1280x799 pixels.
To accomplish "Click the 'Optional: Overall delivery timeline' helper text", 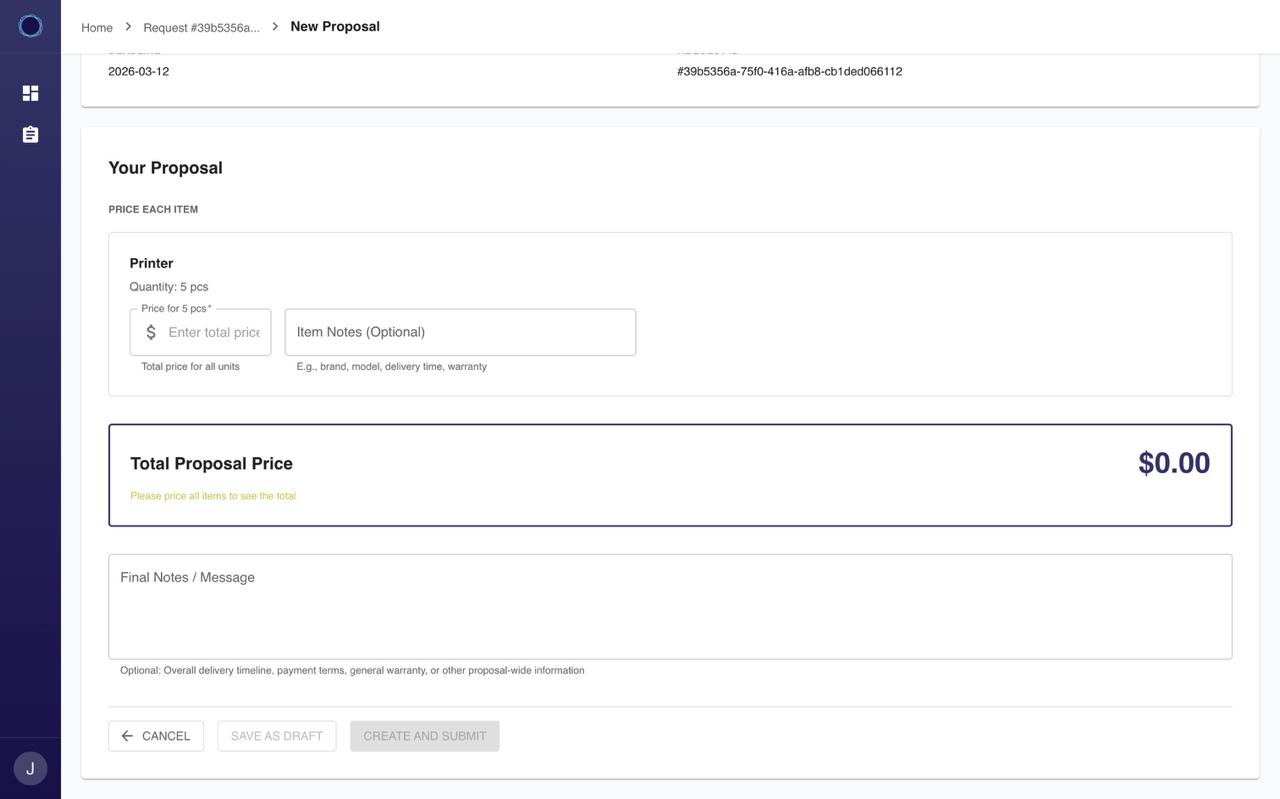I will point(352,671).
